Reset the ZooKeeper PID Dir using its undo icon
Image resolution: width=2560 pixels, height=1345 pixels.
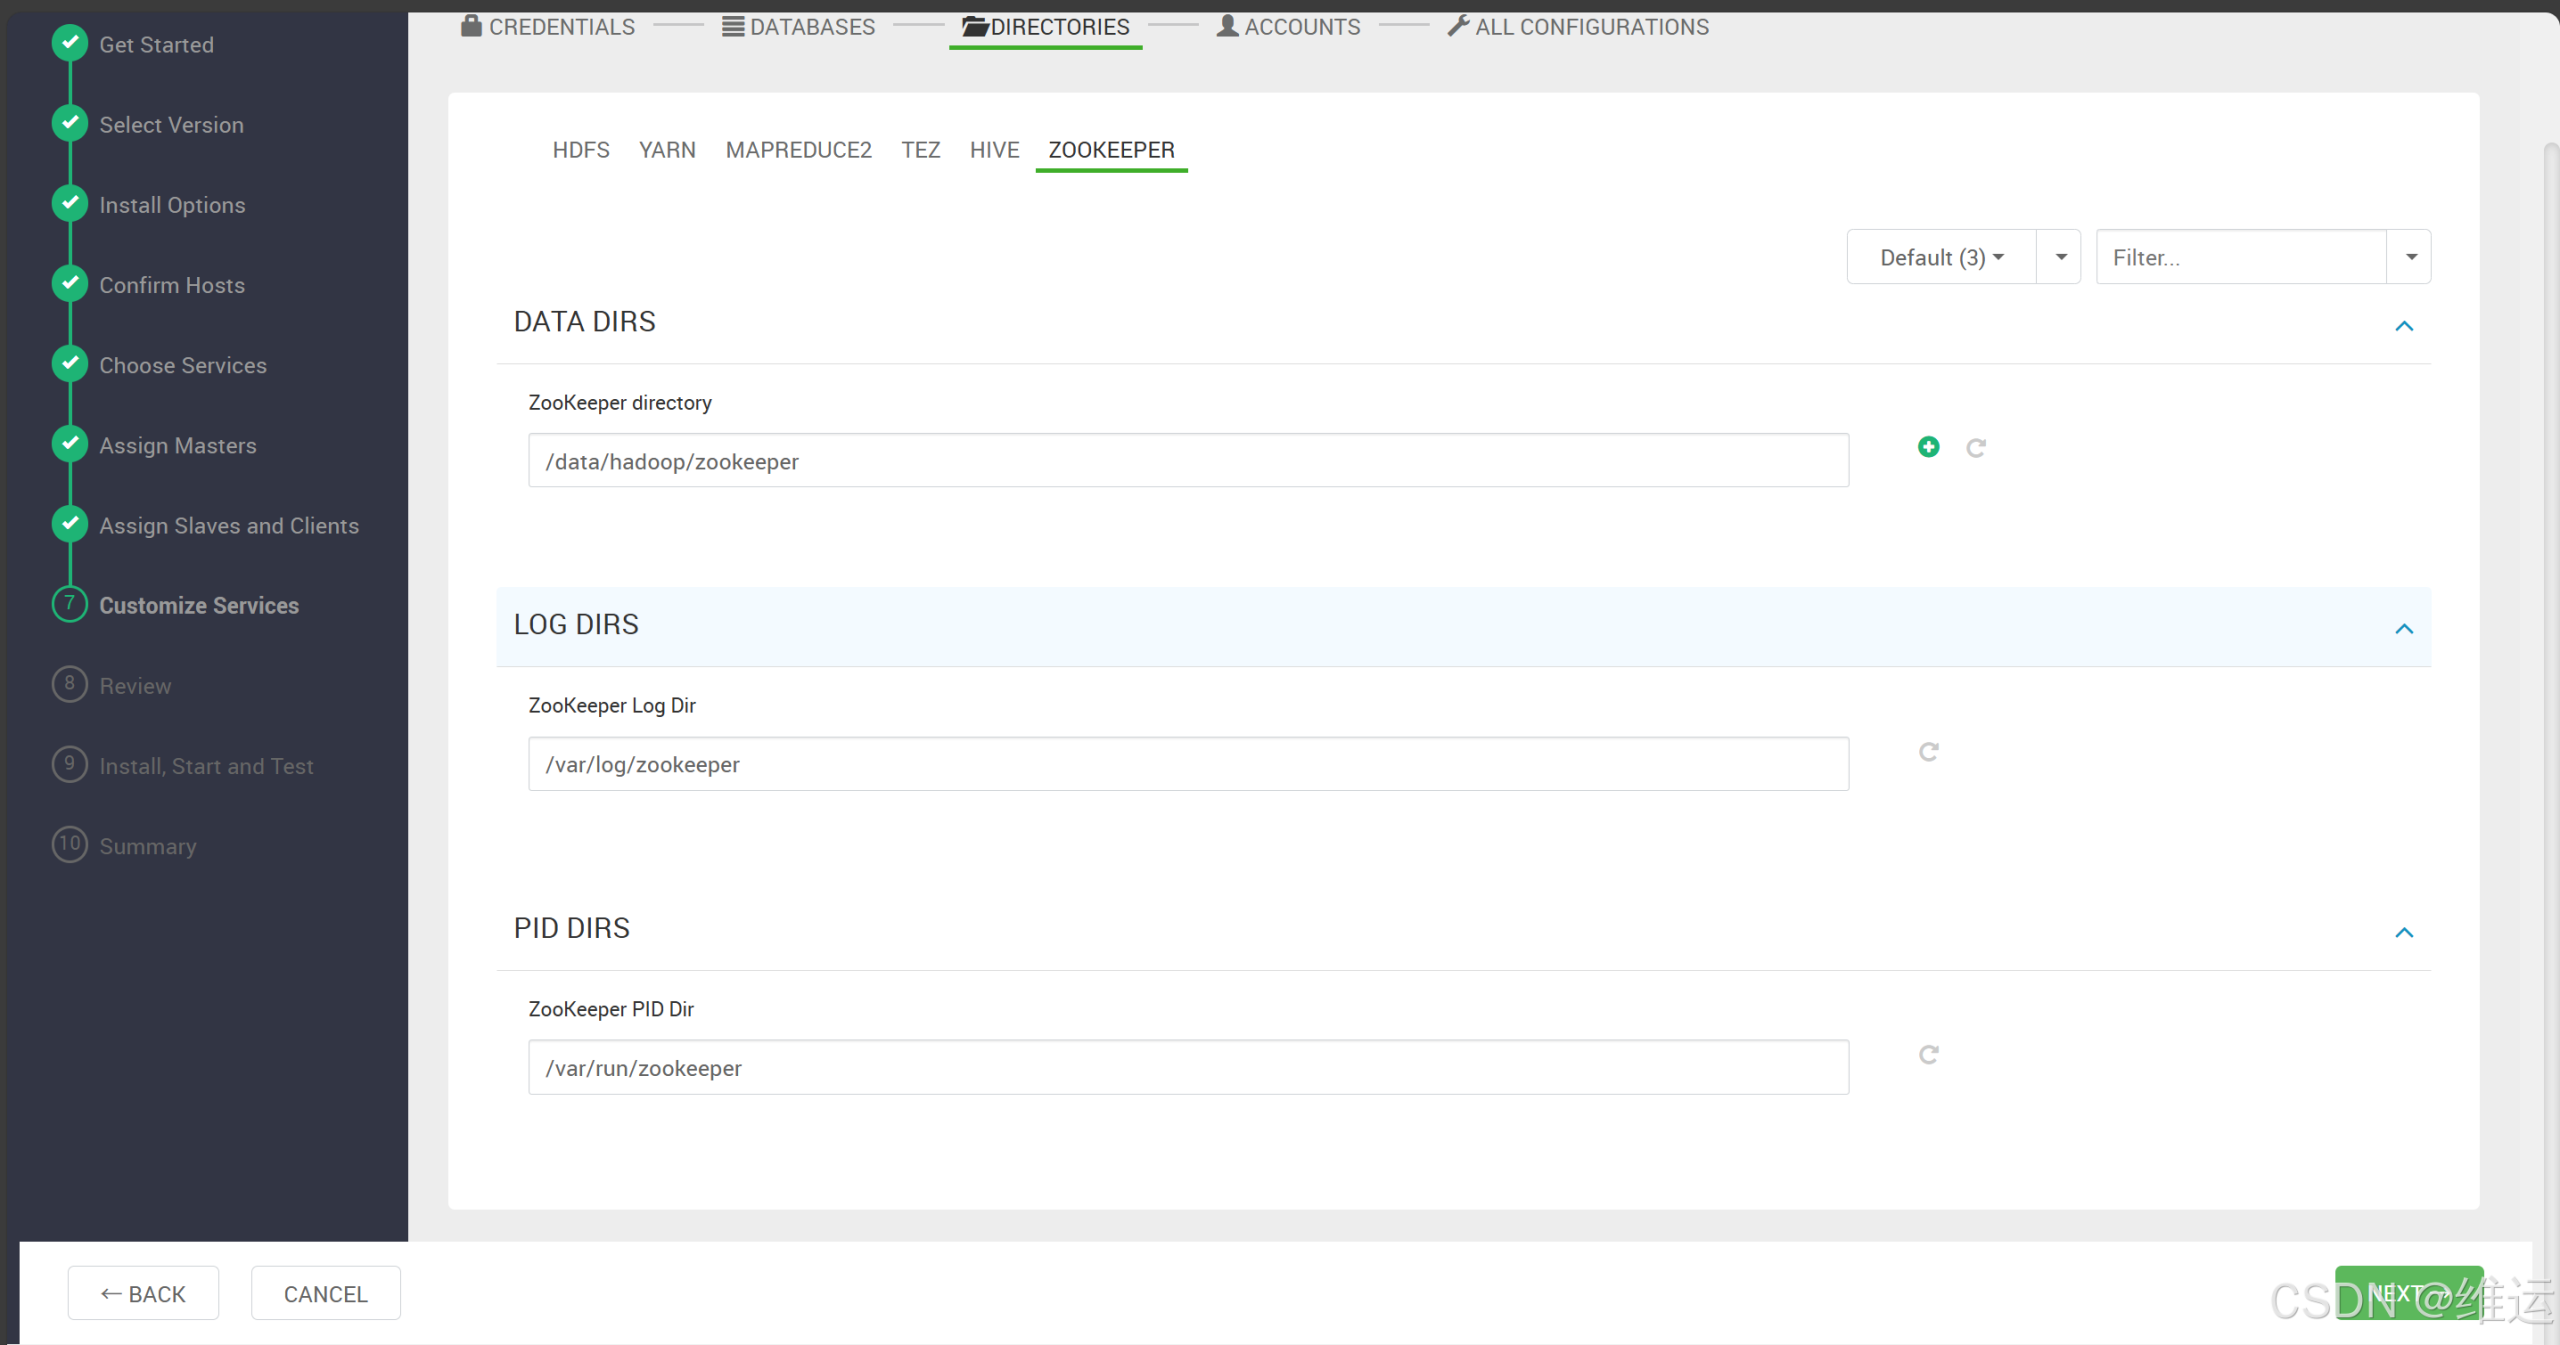[x=1928, y=1054]
